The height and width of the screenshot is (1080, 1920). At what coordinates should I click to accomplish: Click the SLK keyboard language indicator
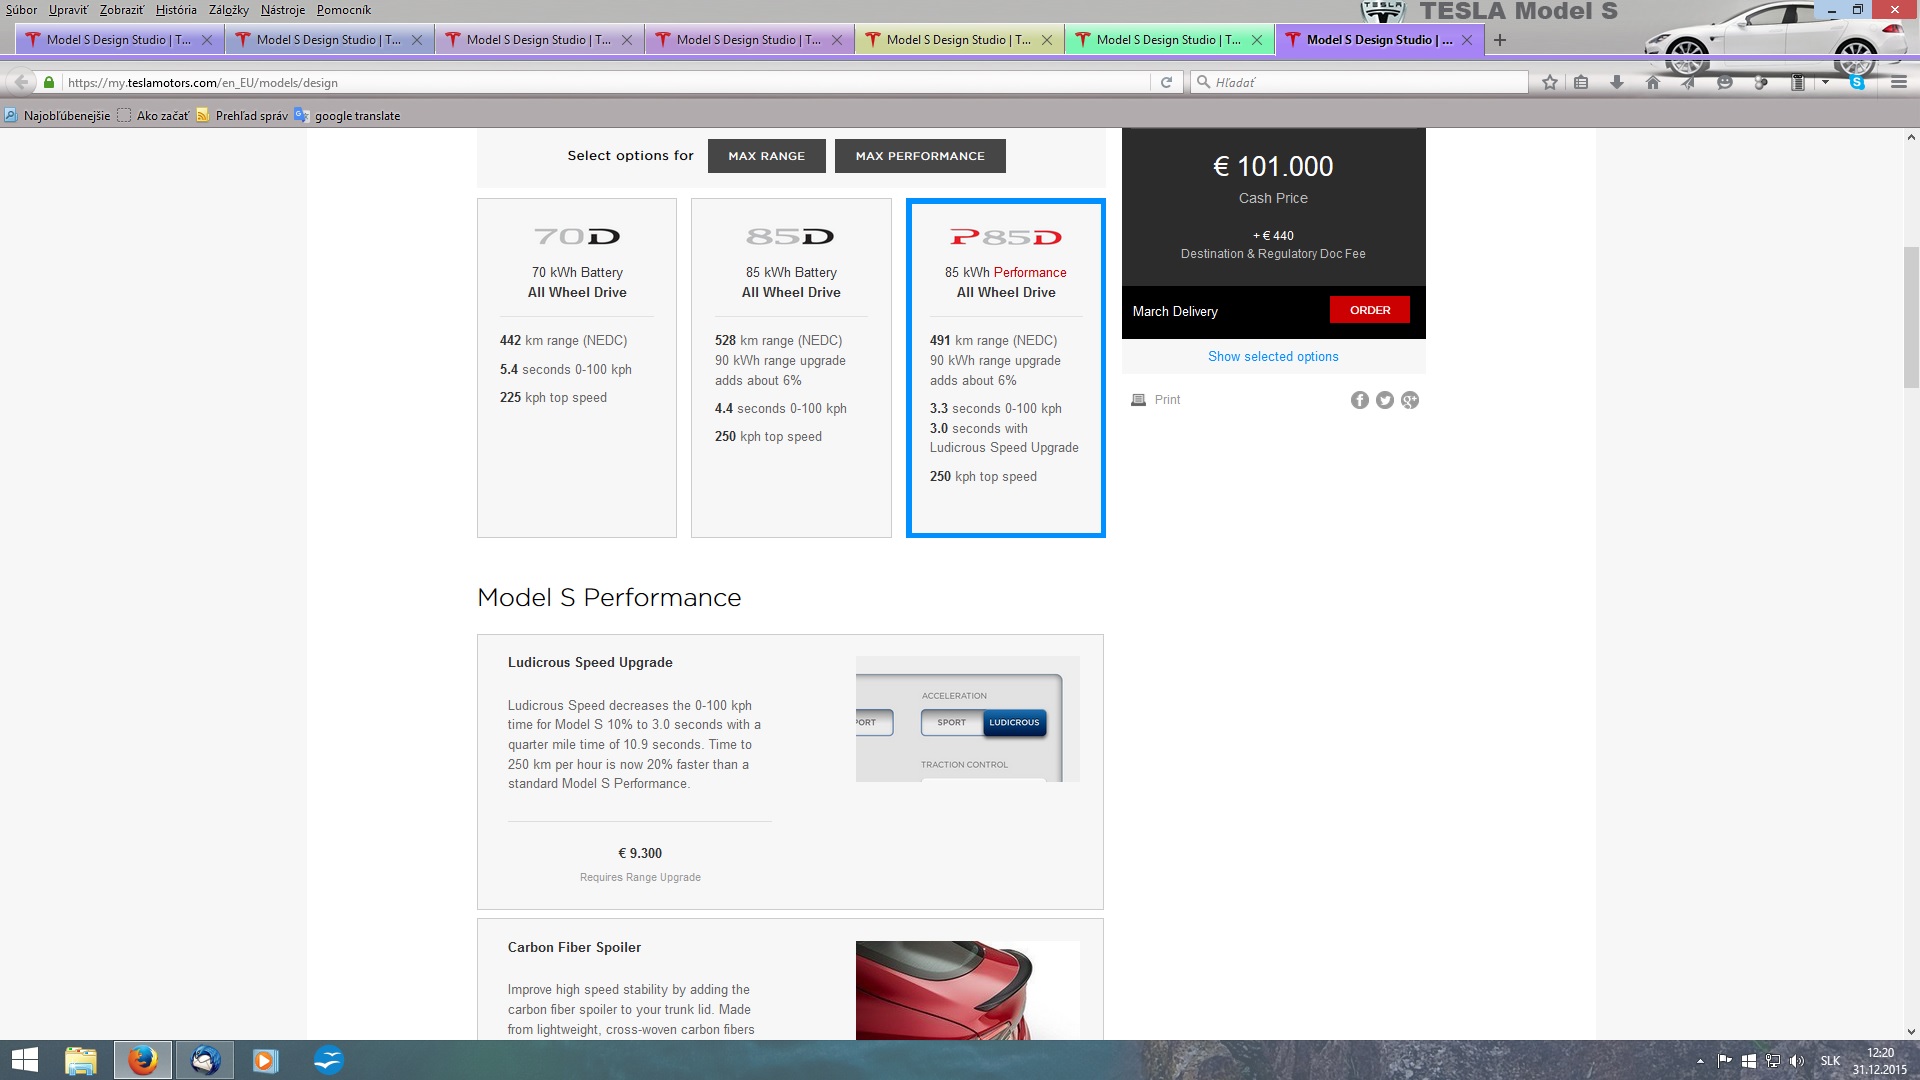click(1830, 1061)
